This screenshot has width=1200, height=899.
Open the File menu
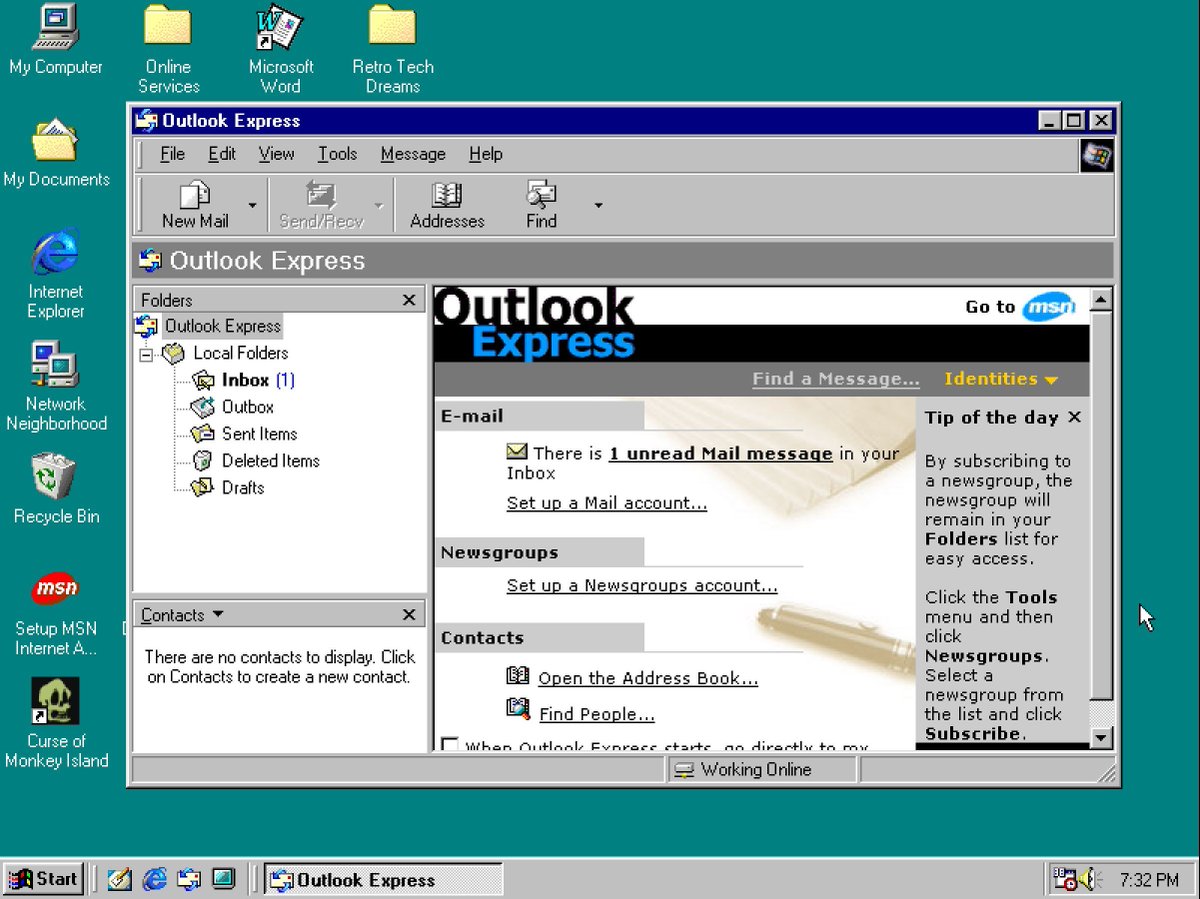click(173, 154)
